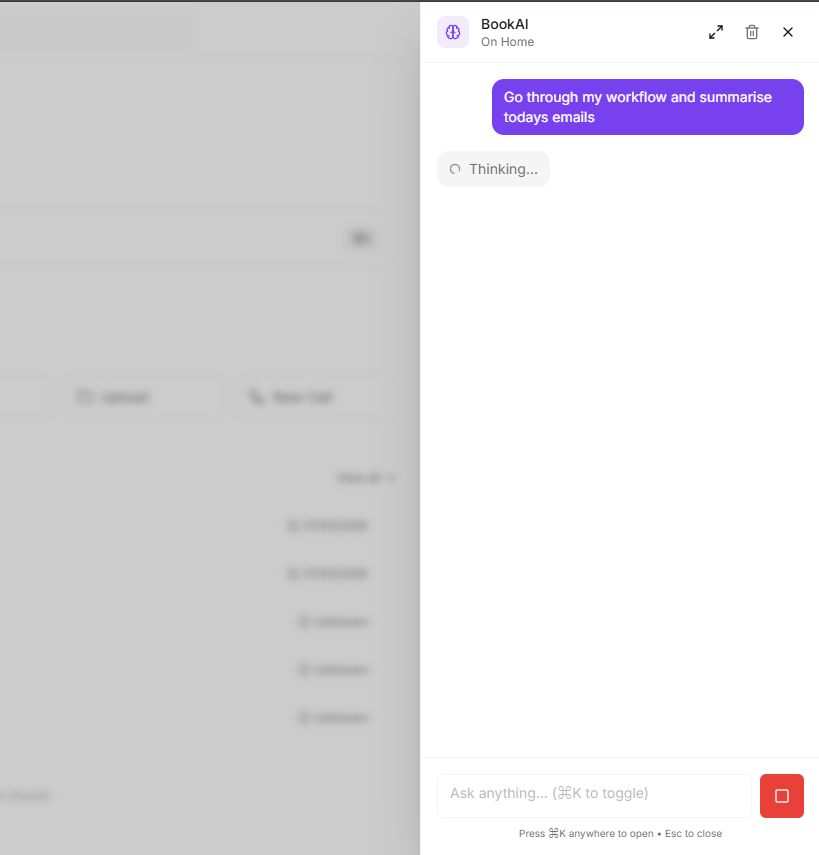Click the blurred icon button above Upload row
Viewport: 819px width, 855px height.
(x=361, y=238)
